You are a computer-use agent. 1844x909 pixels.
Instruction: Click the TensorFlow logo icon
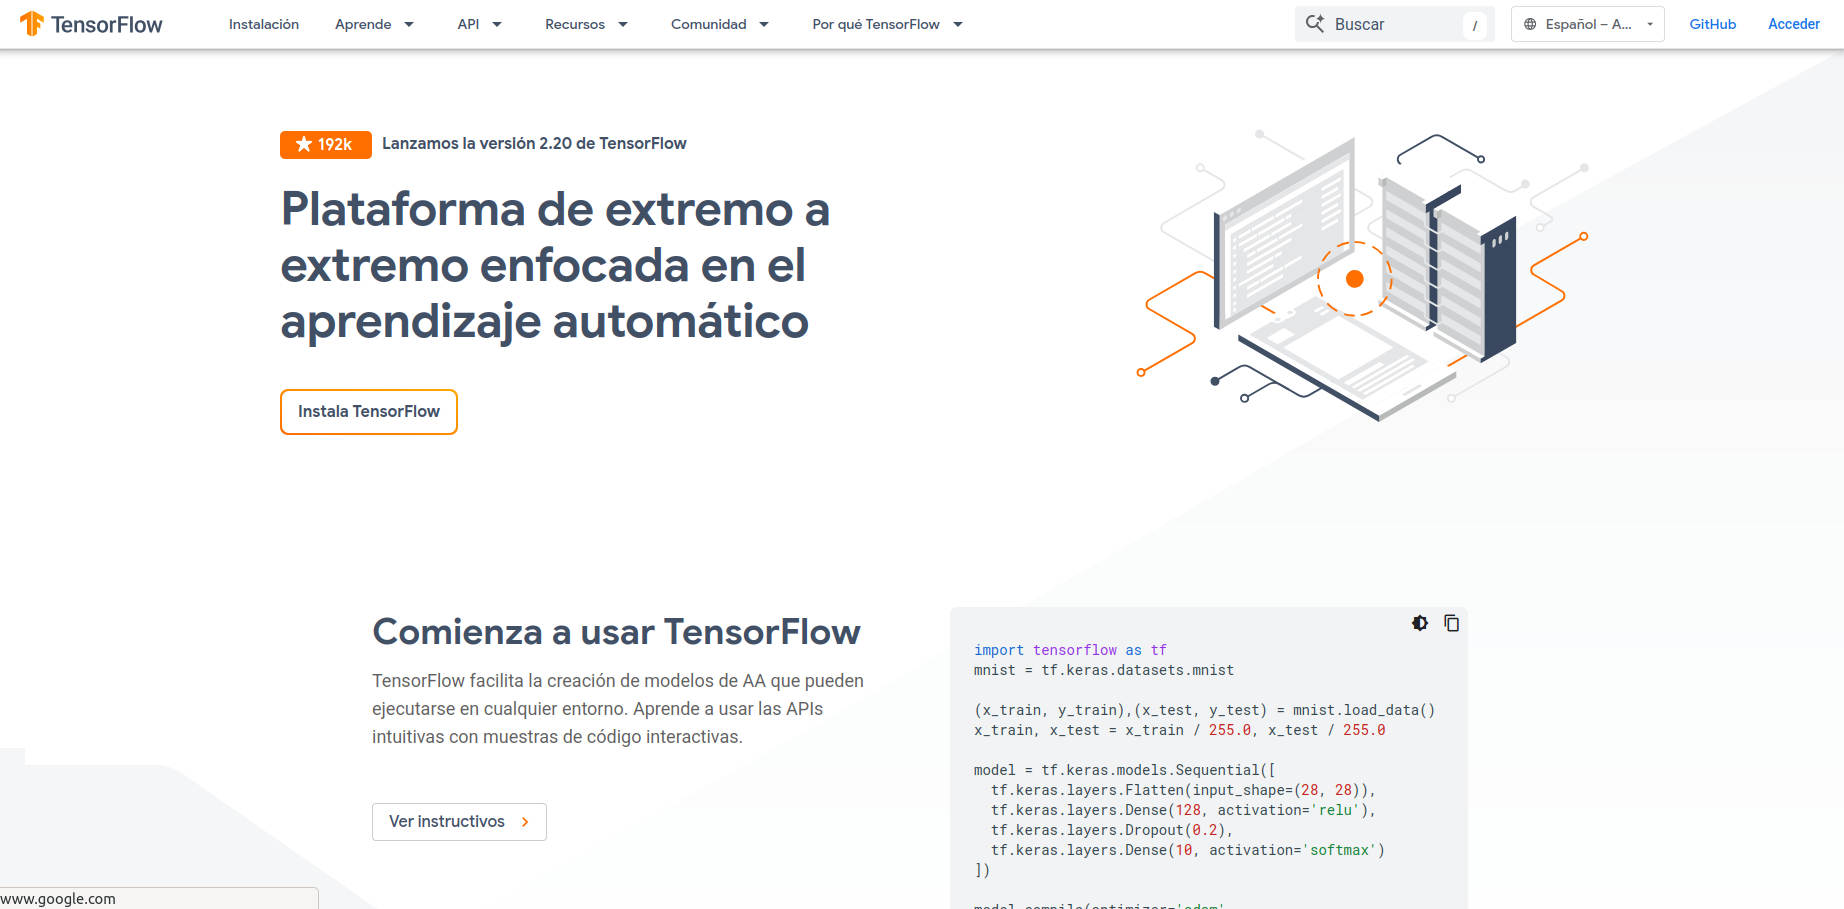click(x=32, y=24)
